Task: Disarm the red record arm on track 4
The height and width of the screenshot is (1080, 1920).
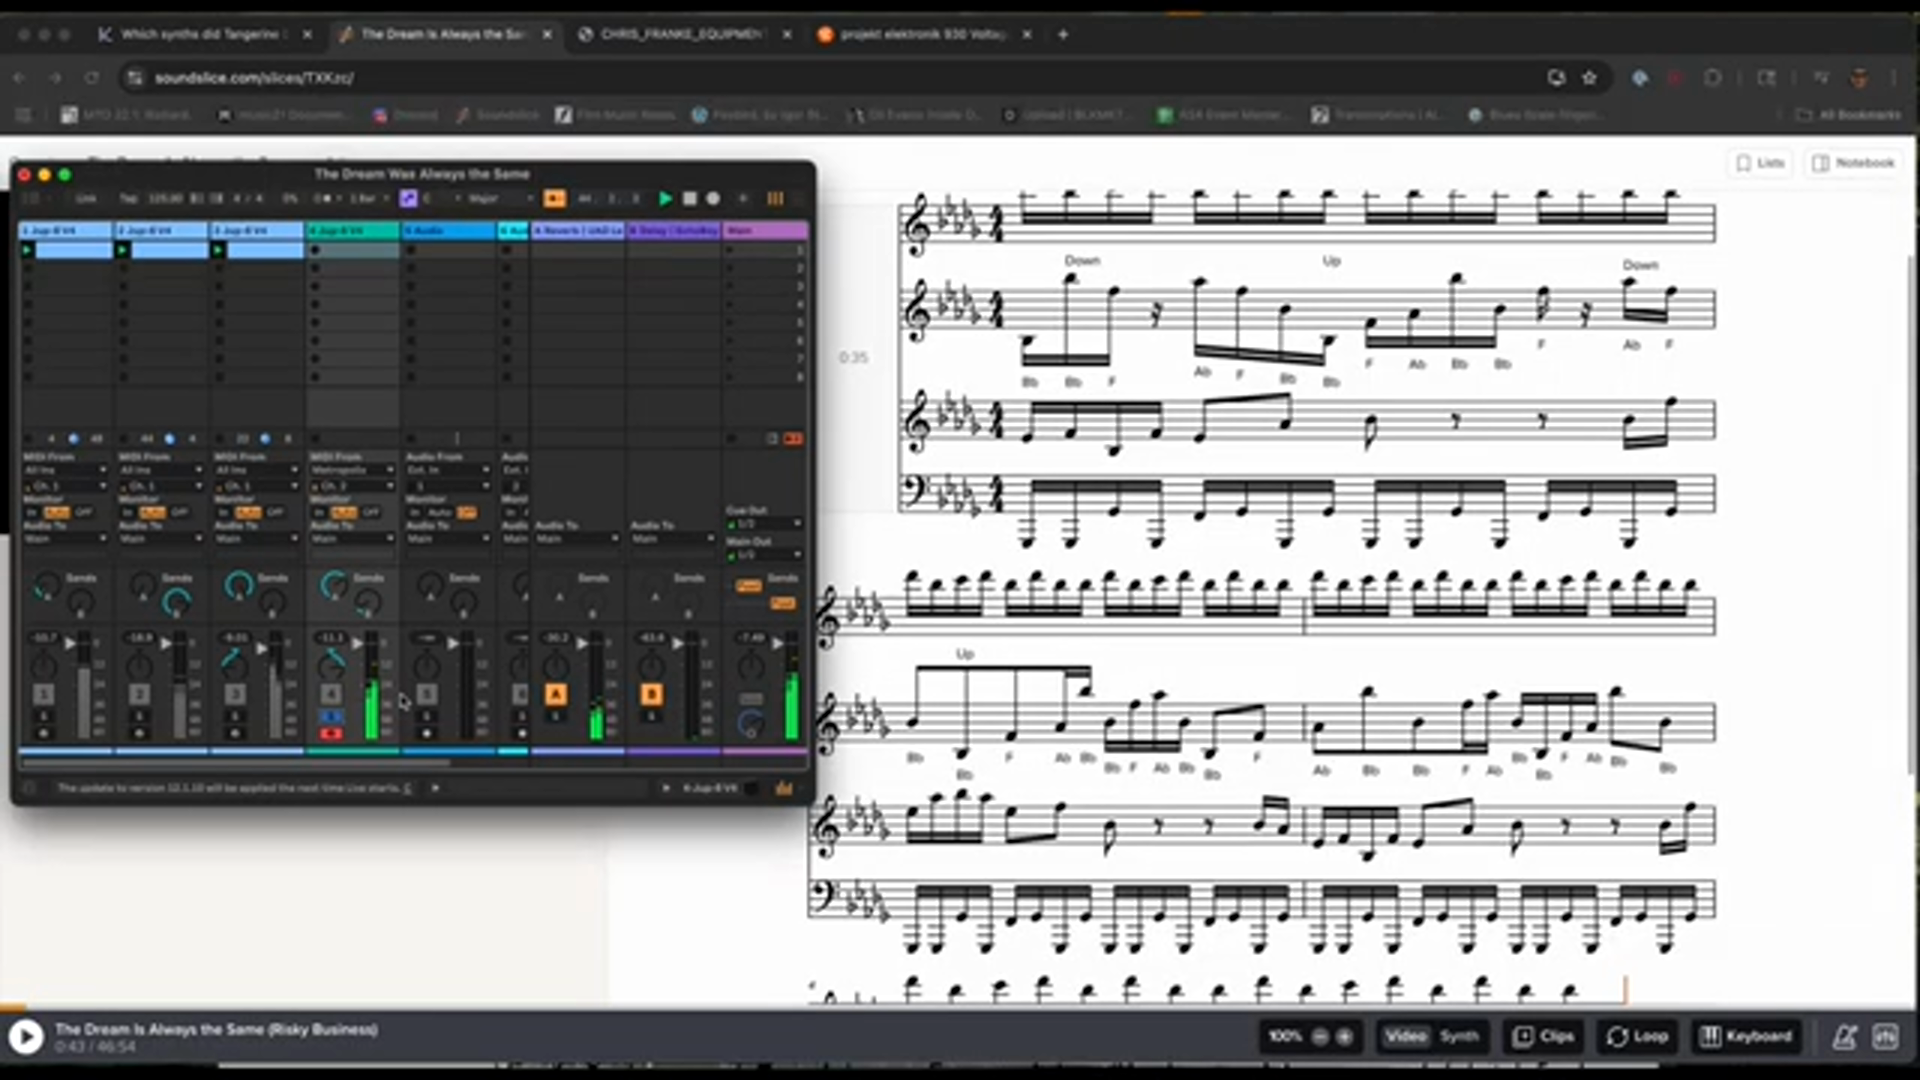Action: click(x=331, y=734)
